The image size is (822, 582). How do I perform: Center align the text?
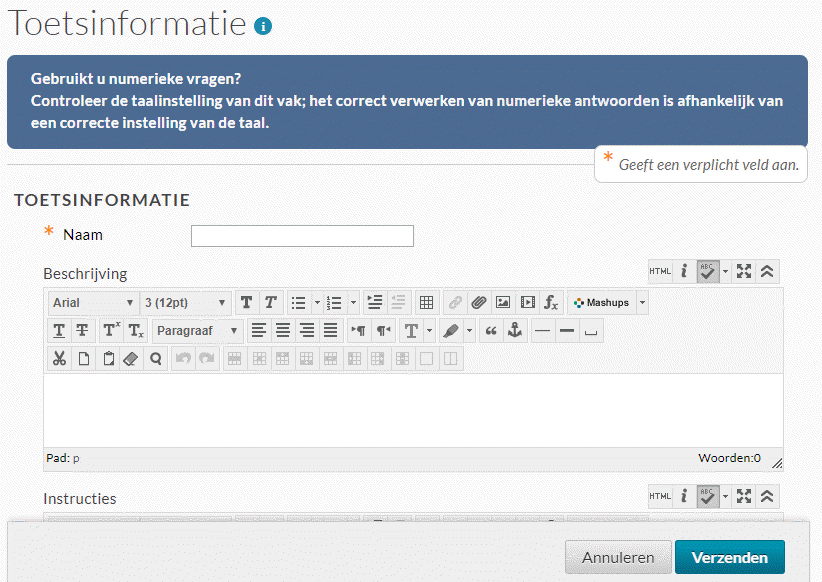pyautogui.click(x=283, y=331)
